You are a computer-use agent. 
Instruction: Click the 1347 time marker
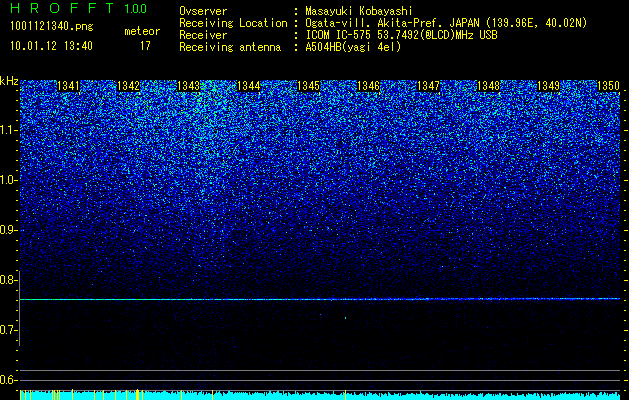[x=428, y=86]
